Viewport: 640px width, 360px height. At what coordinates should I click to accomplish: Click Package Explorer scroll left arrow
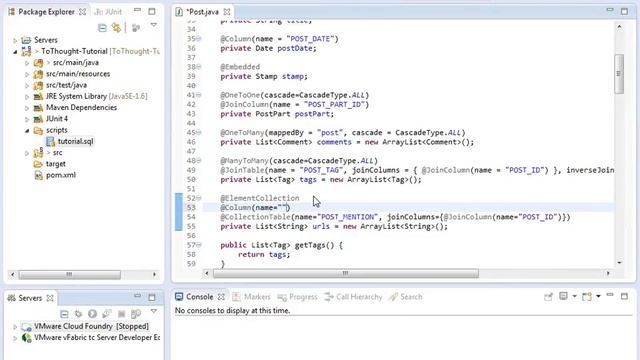tap(12, 274)
